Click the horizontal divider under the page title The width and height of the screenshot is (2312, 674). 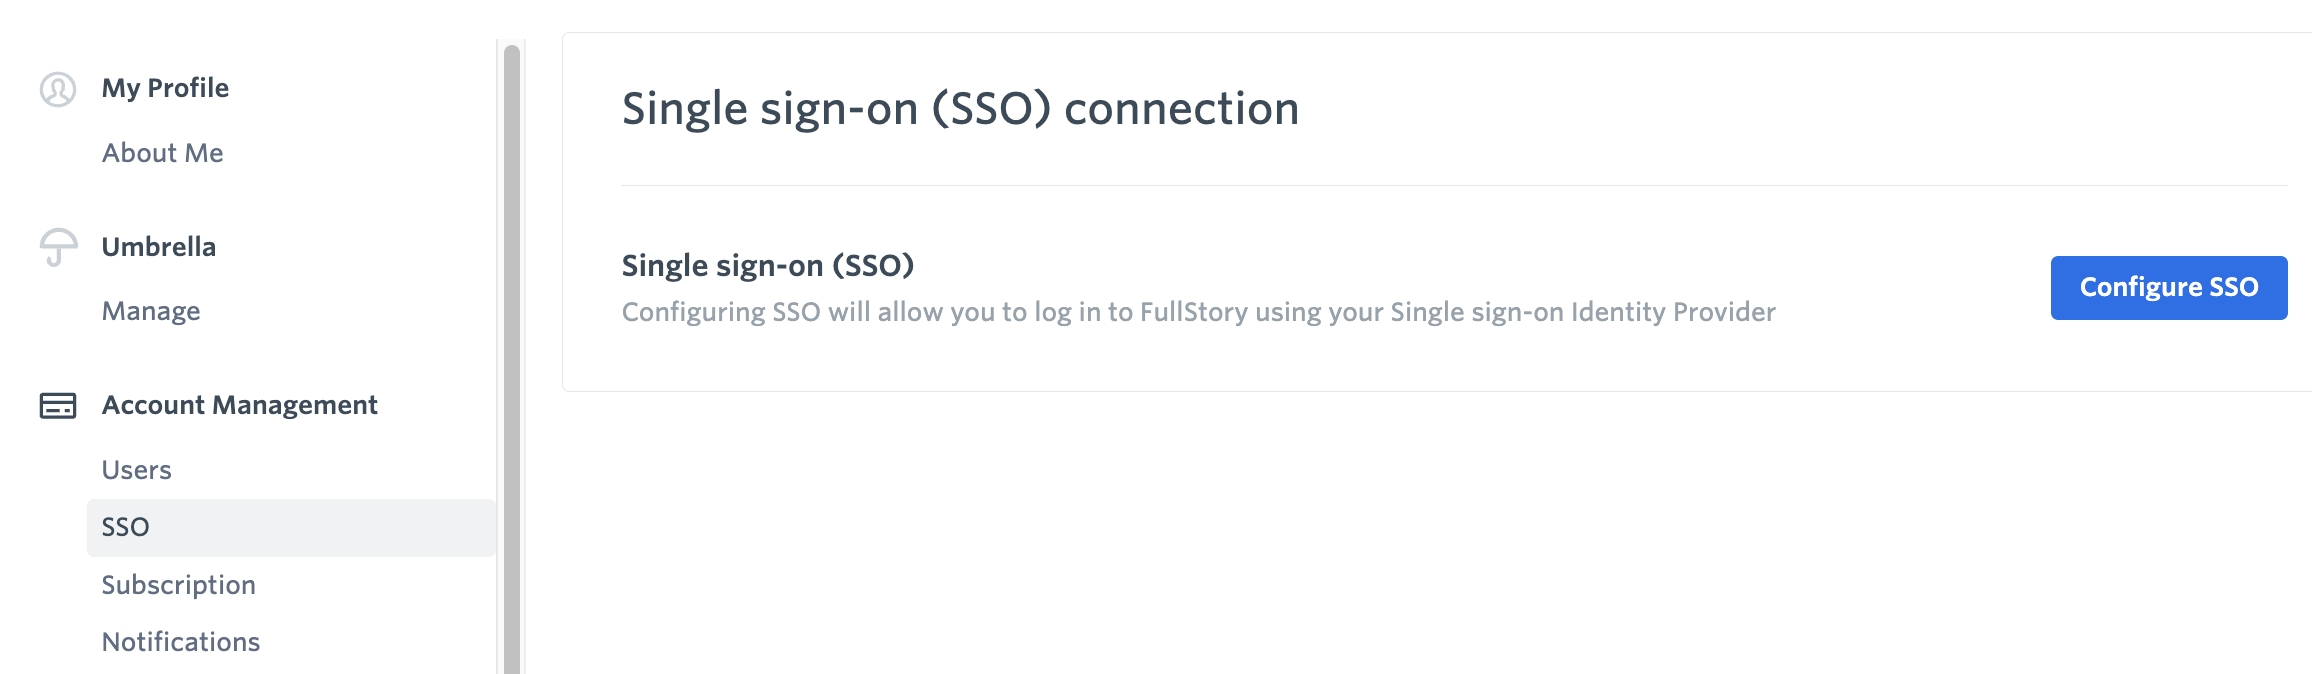pyautogui.click(x=1453, y=186)
